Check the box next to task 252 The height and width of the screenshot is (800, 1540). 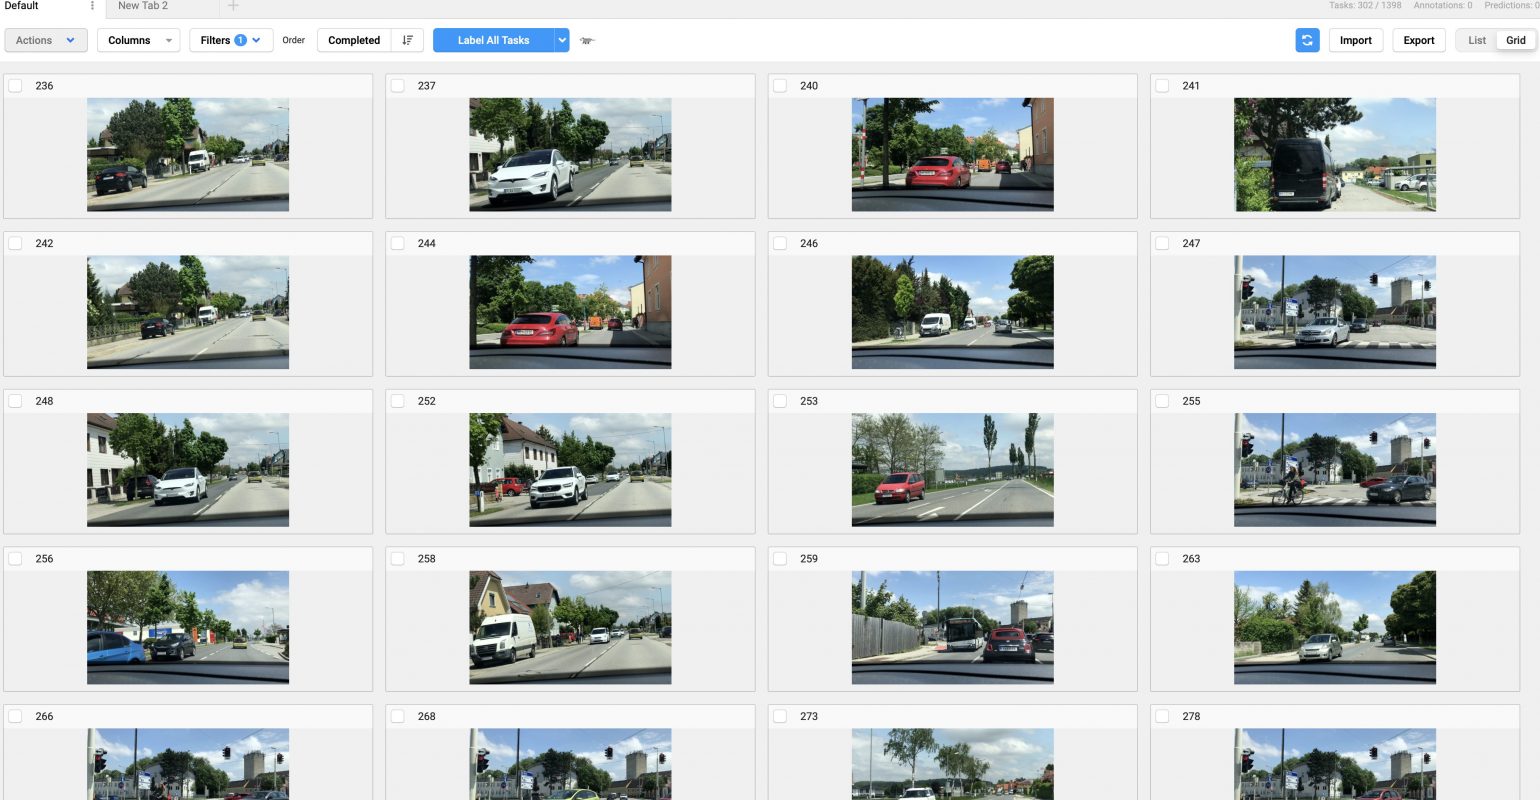(x=398, y=401)
